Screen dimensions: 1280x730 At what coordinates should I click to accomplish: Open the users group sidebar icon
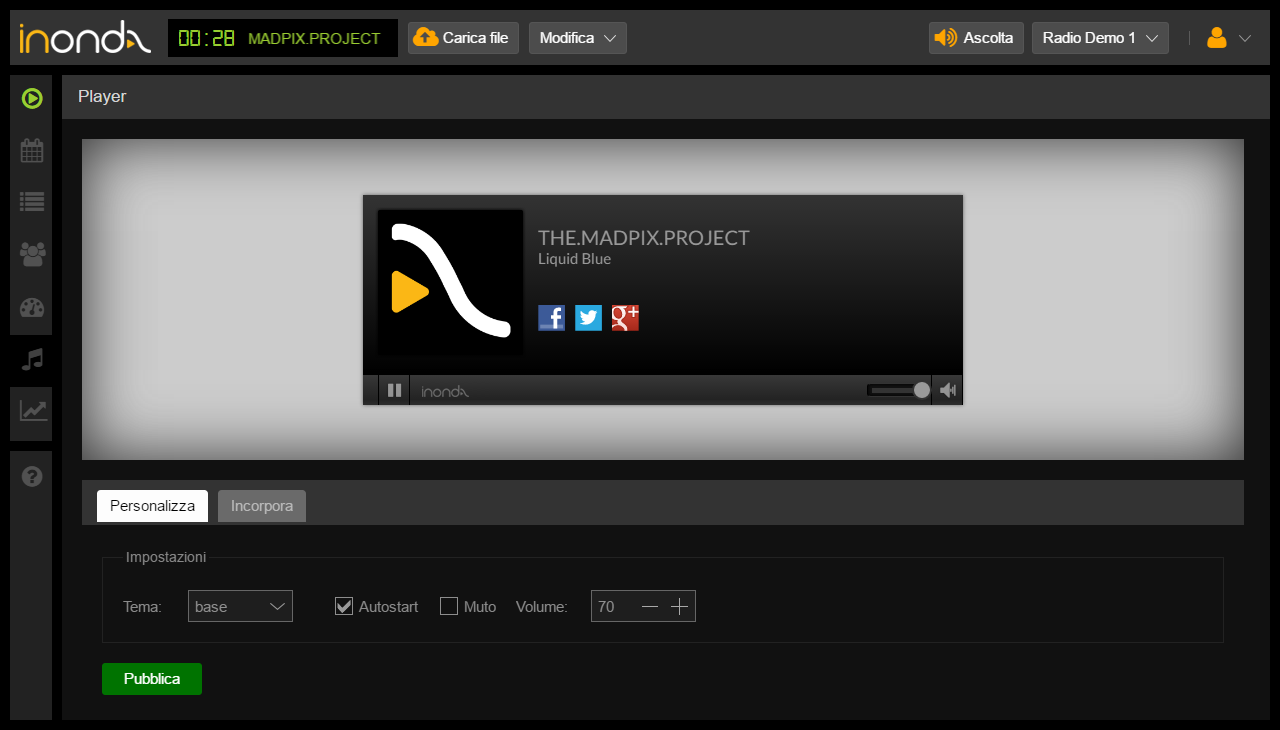(x=32, y=254)
